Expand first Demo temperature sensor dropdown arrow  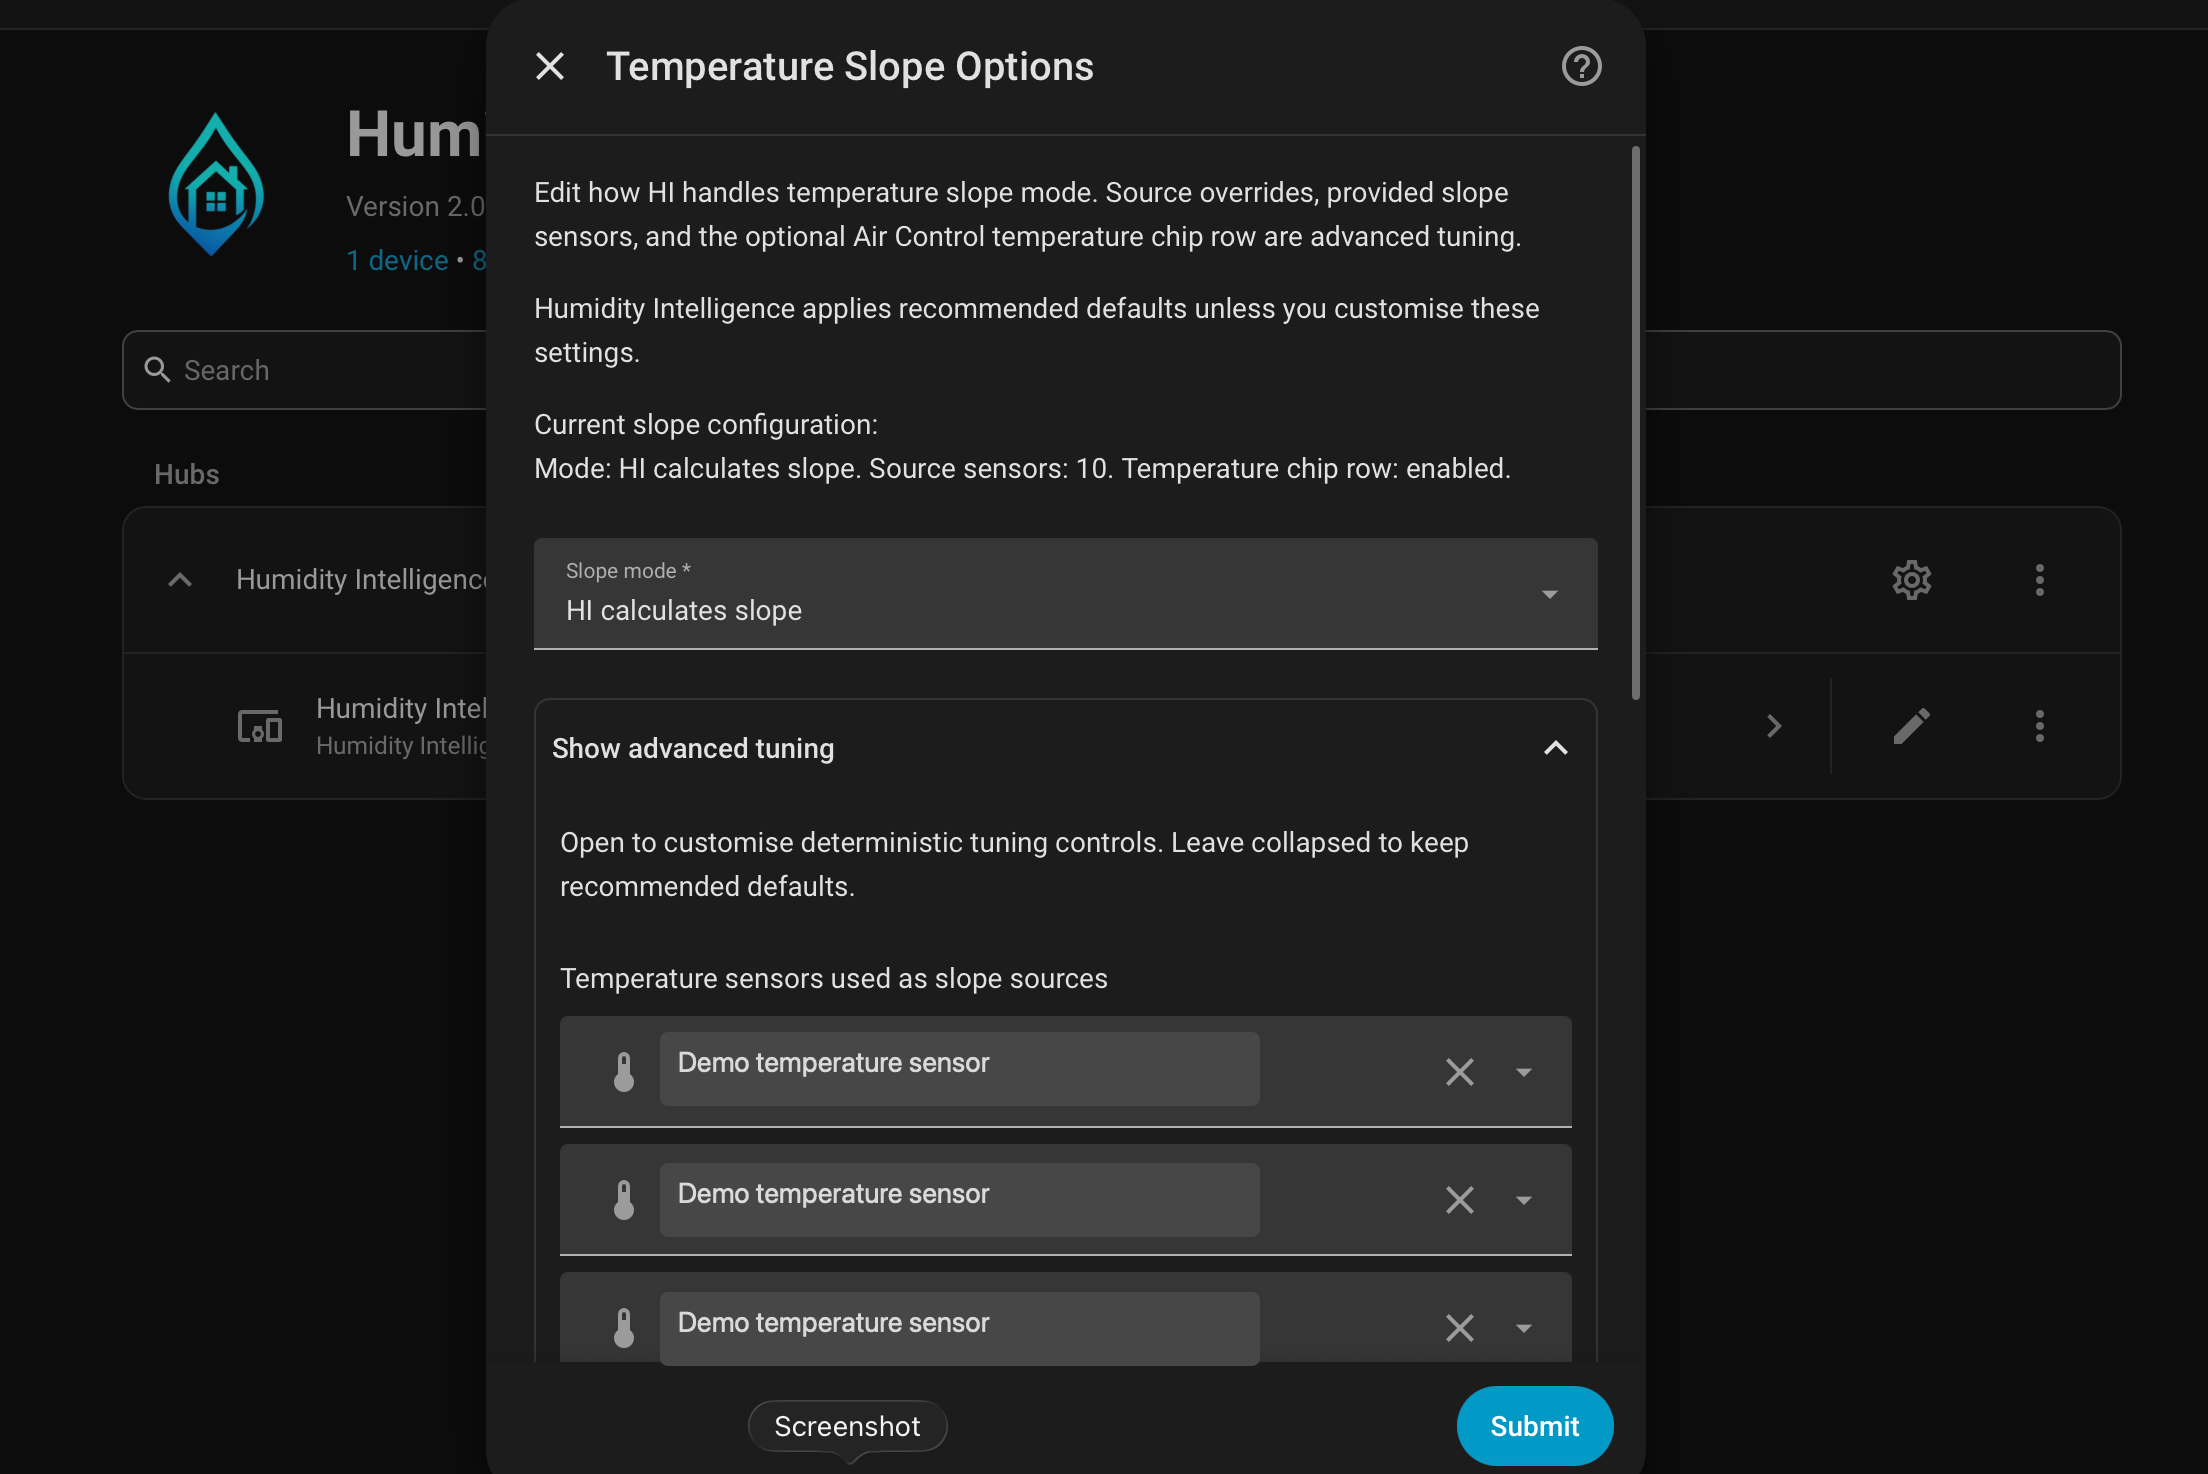(1523, 1072)
